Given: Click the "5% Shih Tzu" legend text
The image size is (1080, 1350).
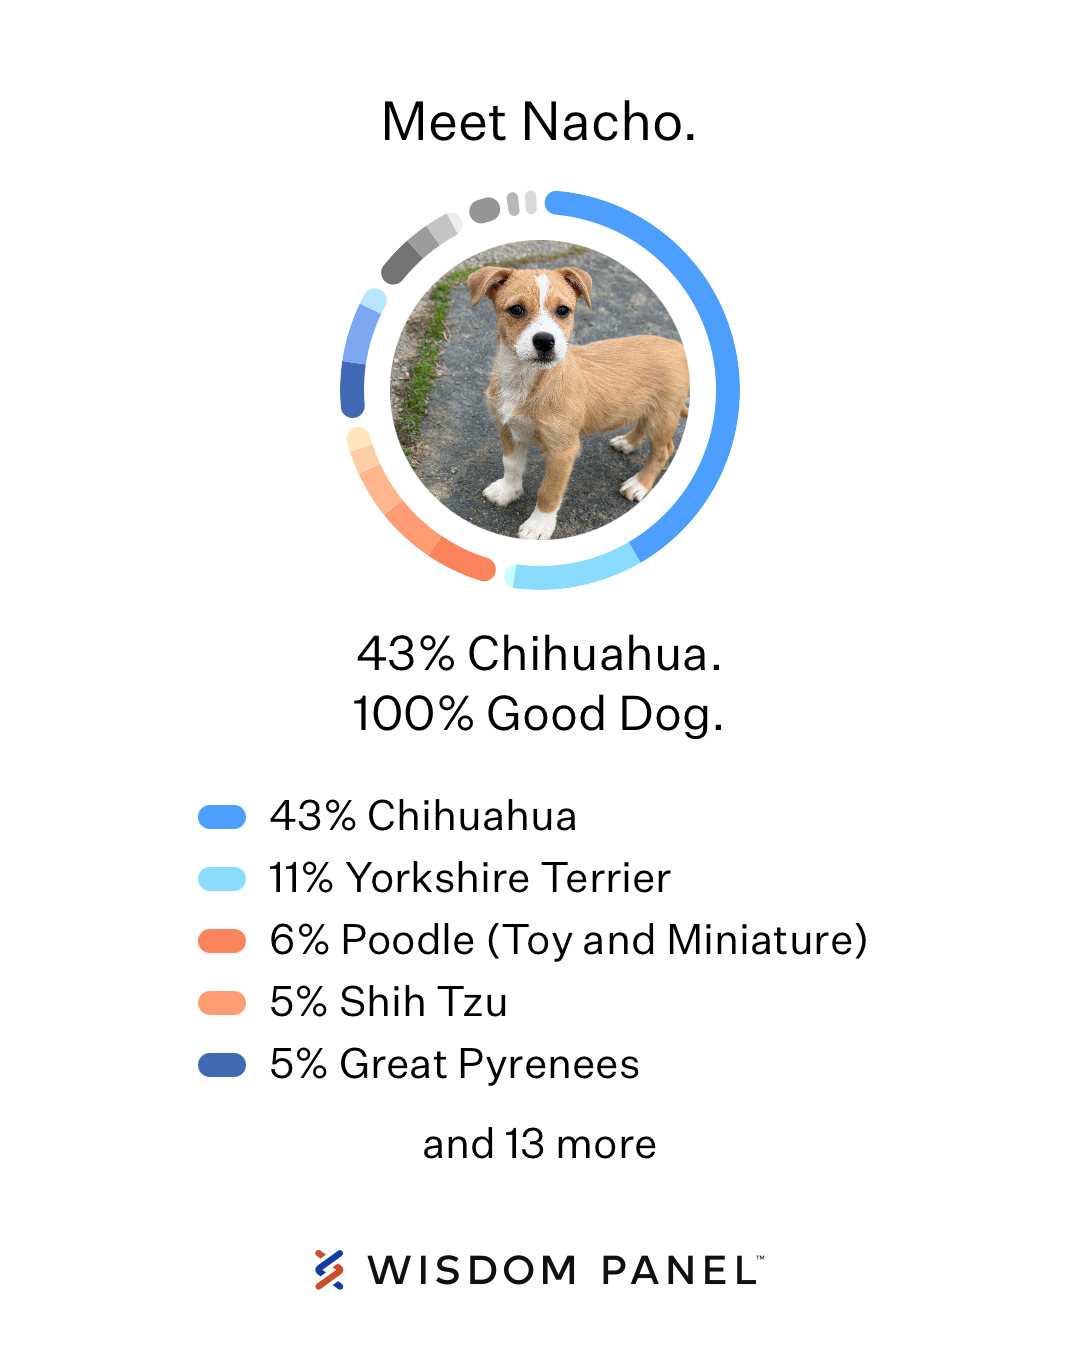Looking at the screenshot, I should 389,1002.
